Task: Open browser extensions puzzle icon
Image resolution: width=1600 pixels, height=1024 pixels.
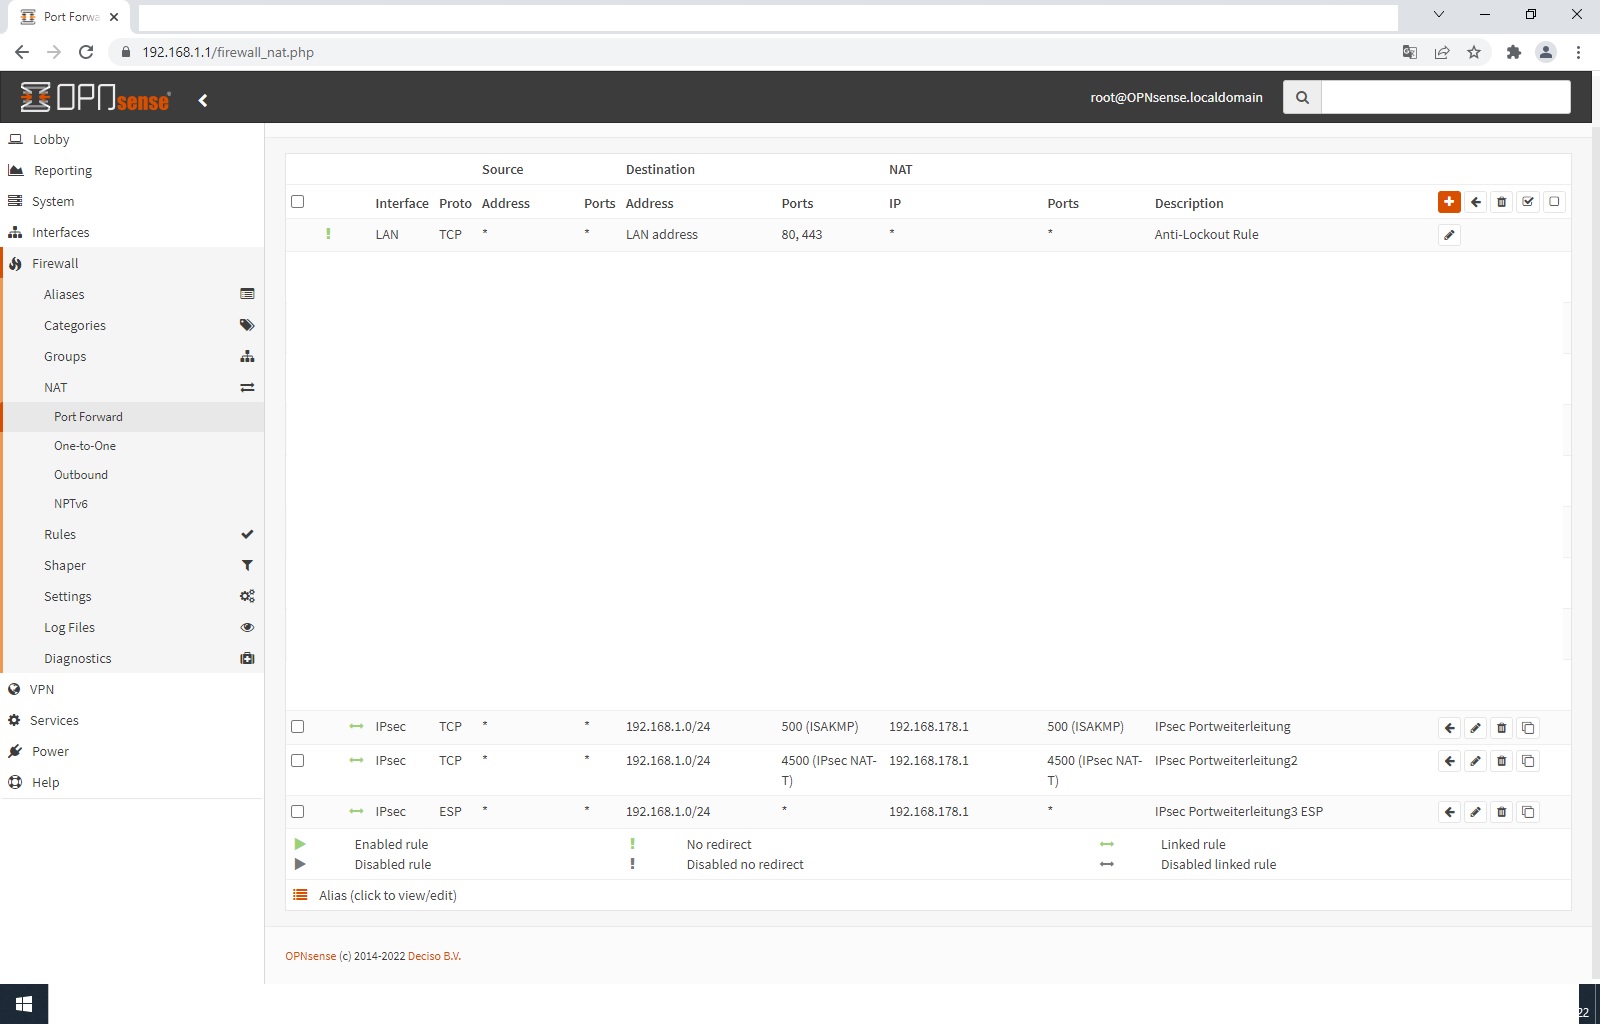Action: pyautogui.click(x=1513, y=52)
